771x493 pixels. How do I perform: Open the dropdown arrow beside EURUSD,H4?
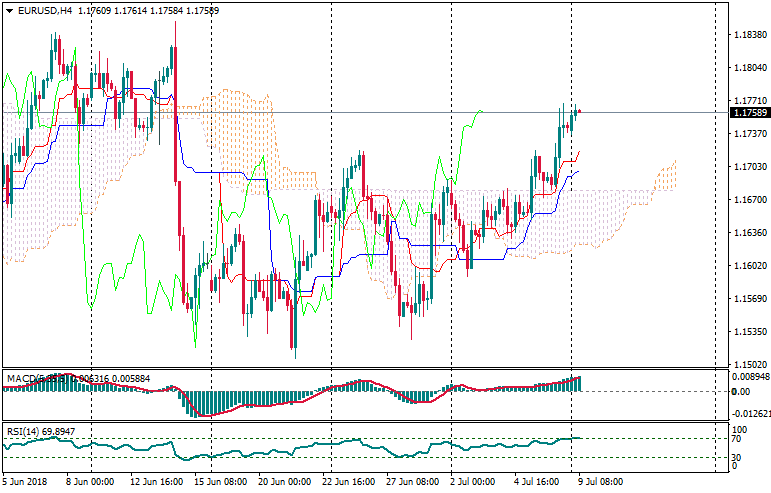tap(9, 10)
